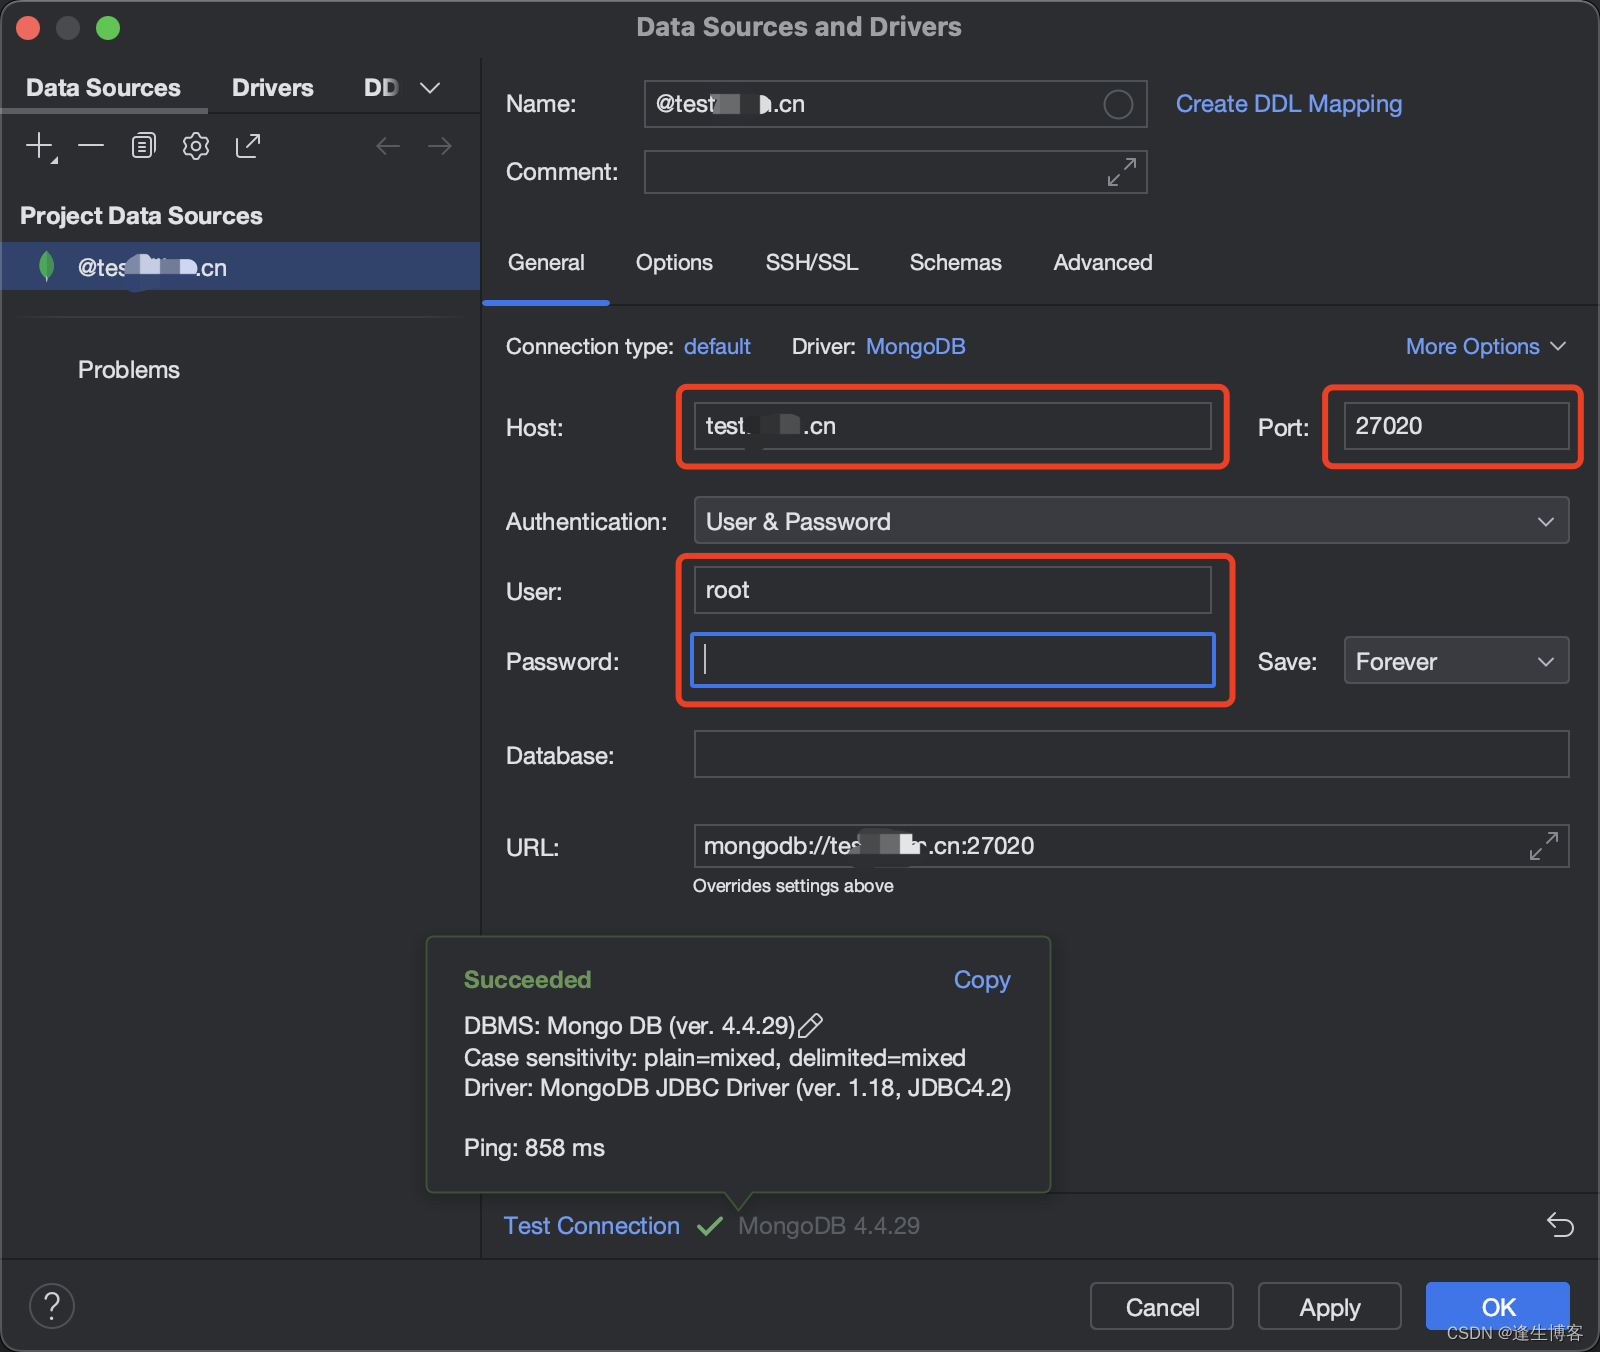
Task: Switch to the Schemas tab
Action: click(955, 262)
